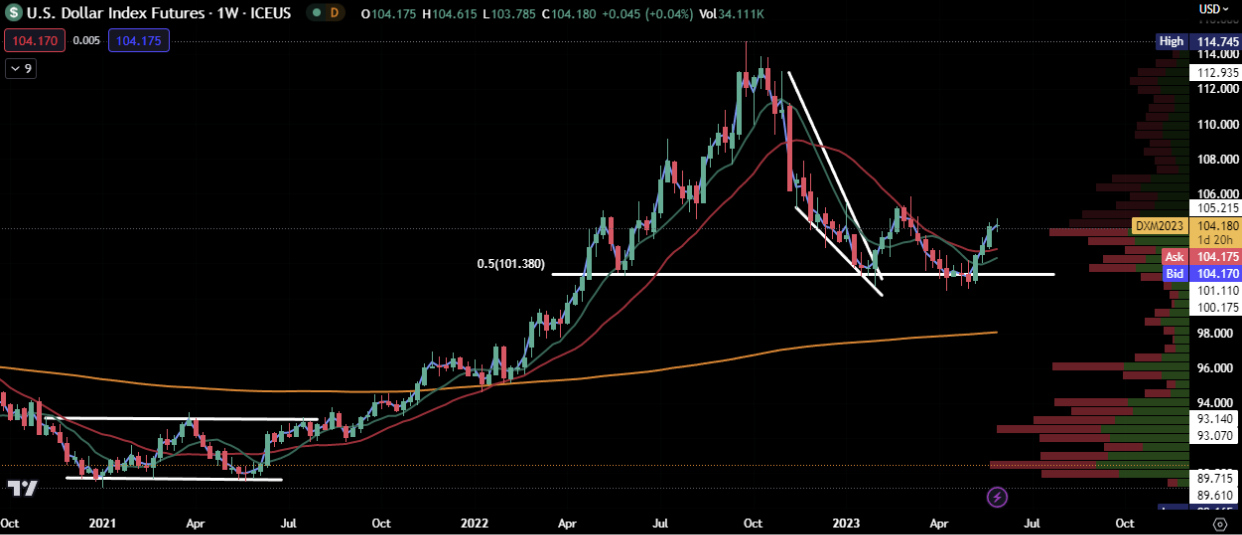Click the high value H104.615 in the legend
The width and height of the screenshot is (1242, 535).
[x=448, y=13]
